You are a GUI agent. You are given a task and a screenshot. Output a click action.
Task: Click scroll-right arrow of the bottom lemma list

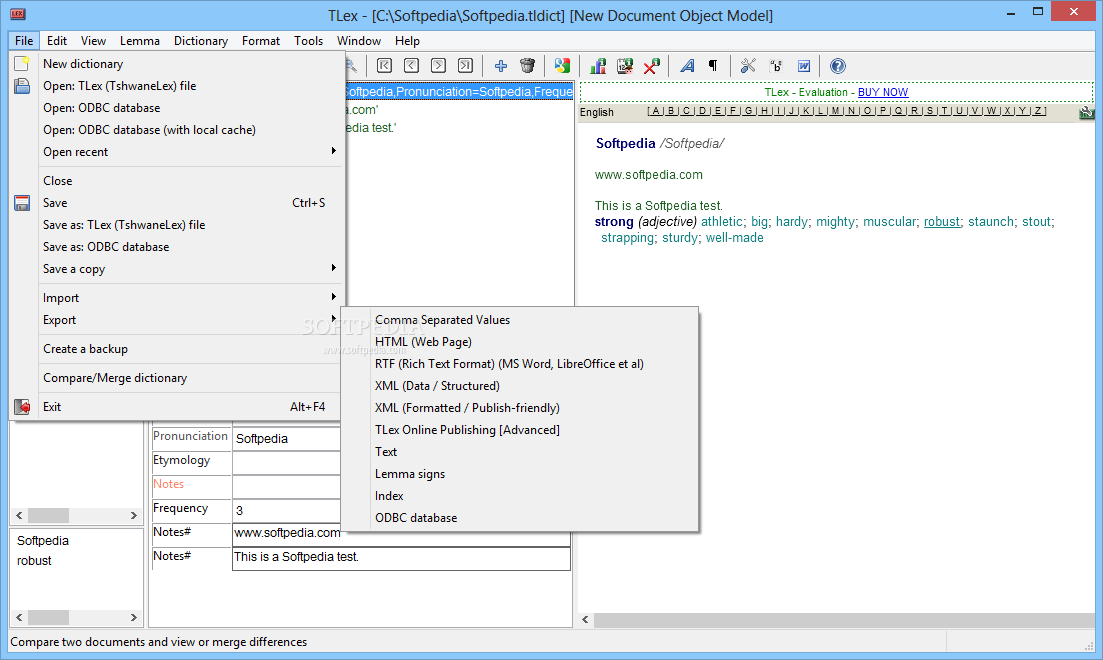pos(134,617)
